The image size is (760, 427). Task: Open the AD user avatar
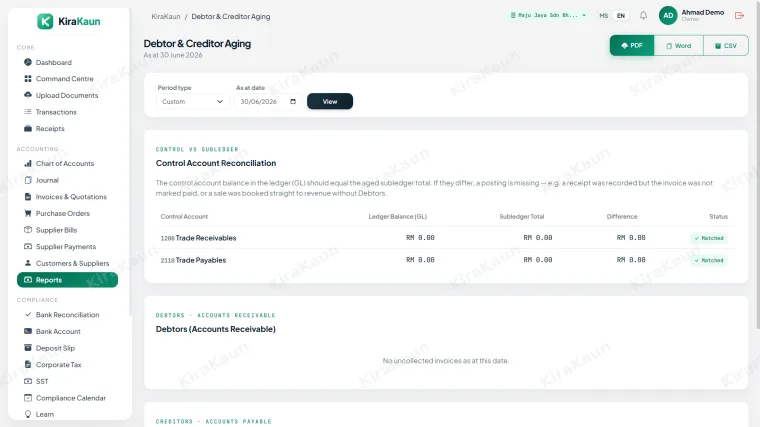click(x=668, y=16)
